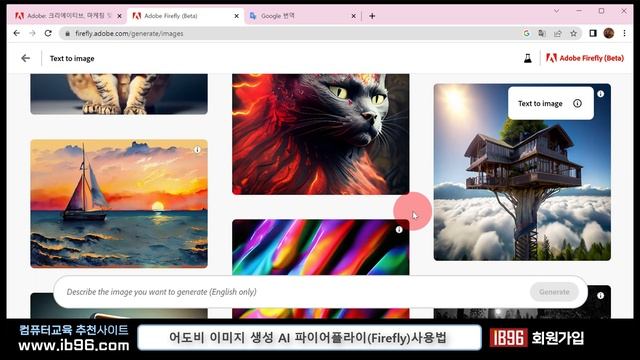This screenshot has width=640, height=360.
Task: Open the treehouse above clouds image
Action: 522,172
